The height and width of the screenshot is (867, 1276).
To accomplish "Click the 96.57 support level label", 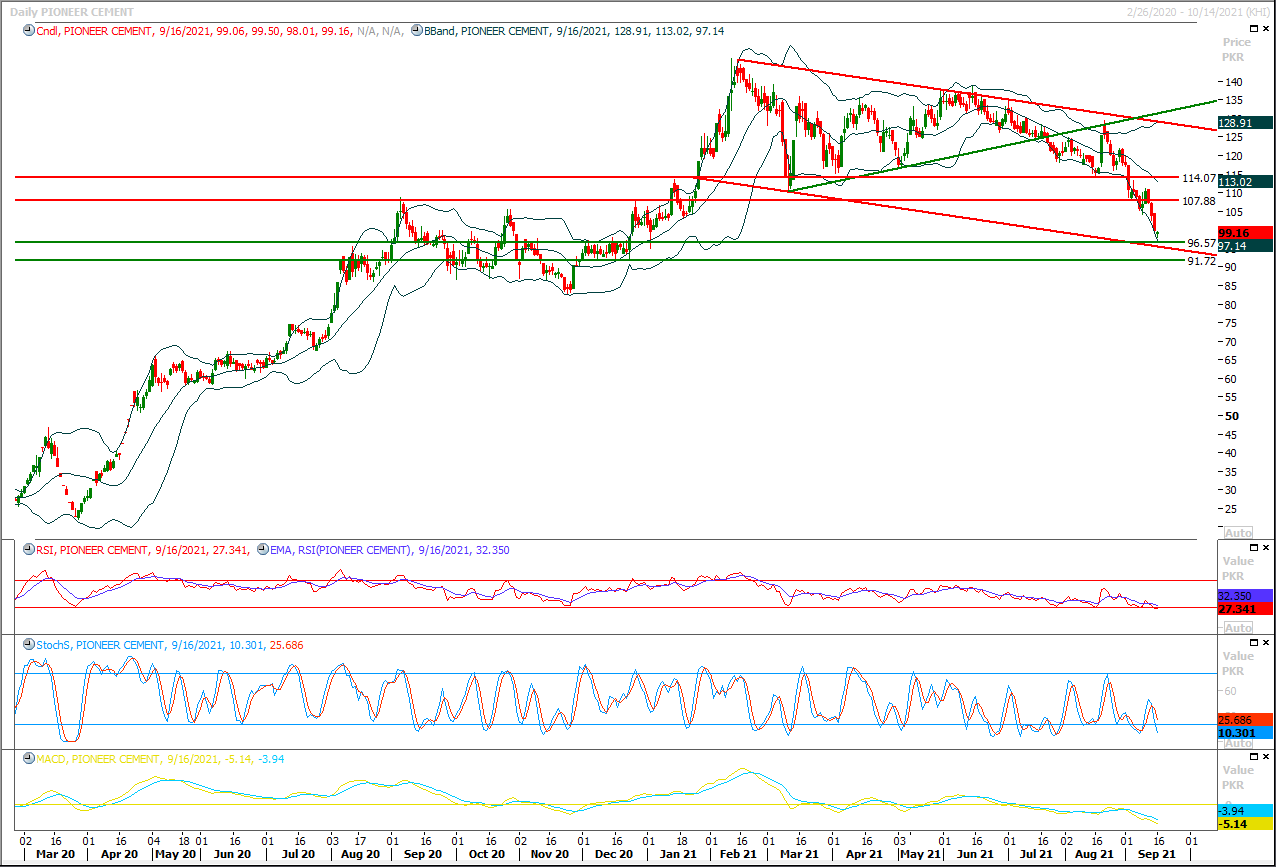I will click(1201, 243).
